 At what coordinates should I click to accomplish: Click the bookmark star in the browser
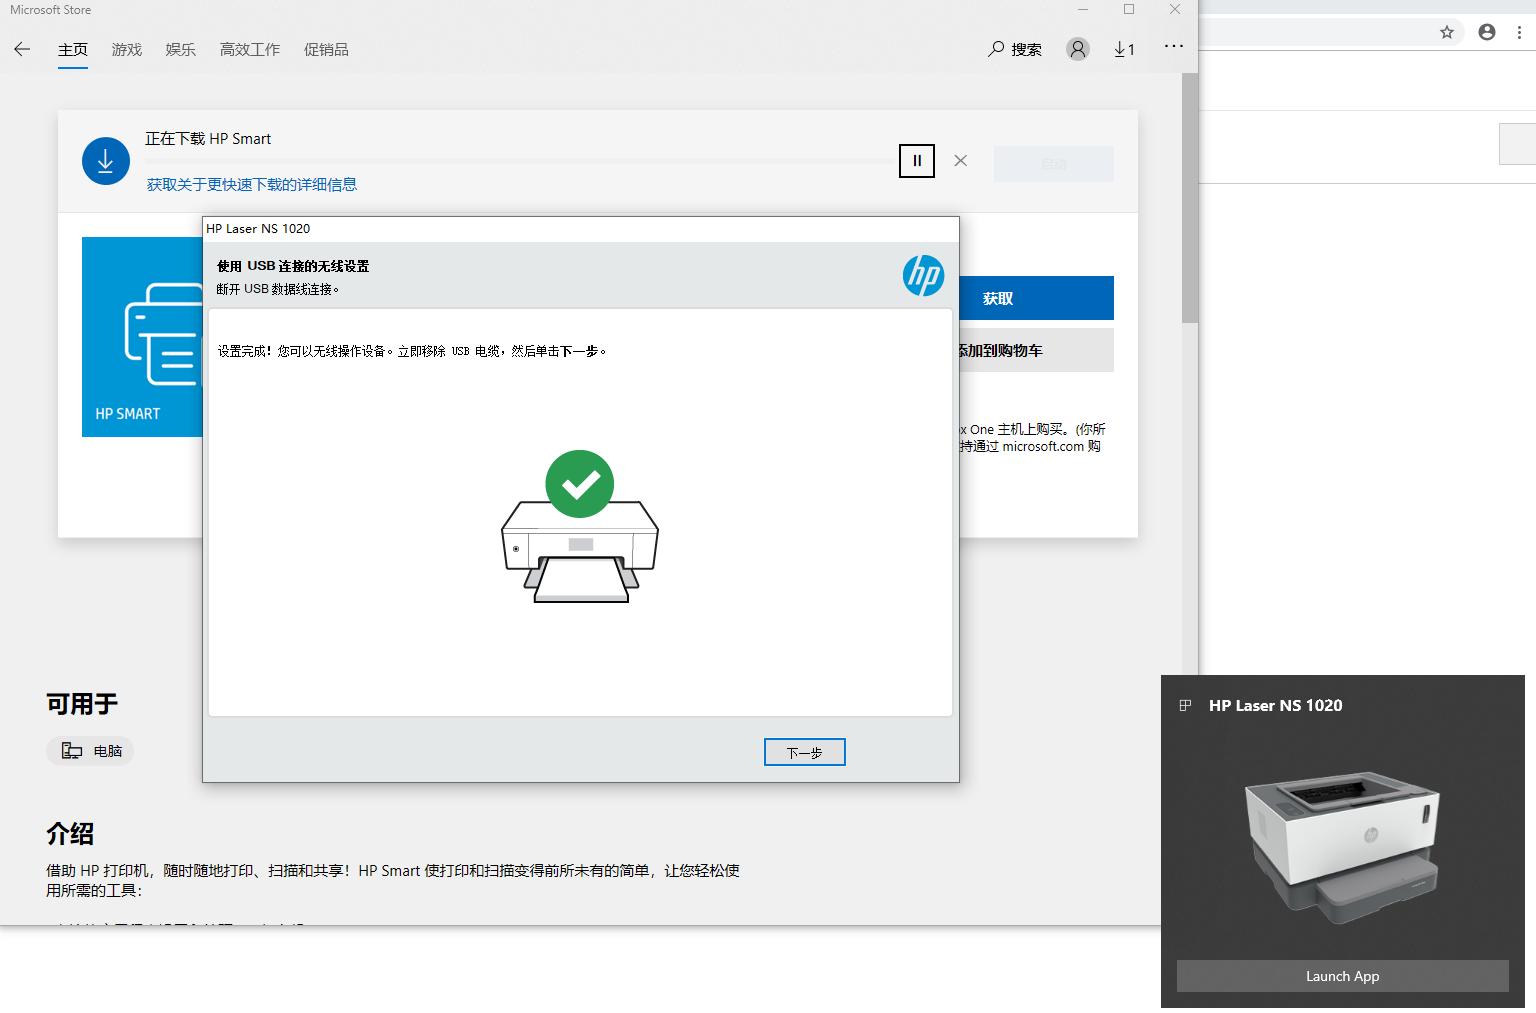point(1445,31)
